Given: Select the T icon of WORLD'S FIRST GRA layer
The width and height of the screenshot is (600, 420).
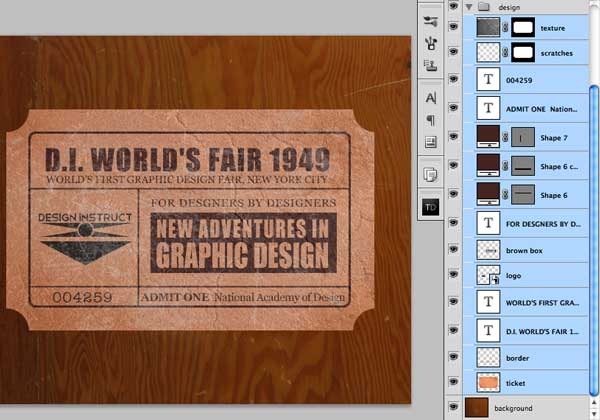Looking at the screenshot, I should tap(488, 302).
